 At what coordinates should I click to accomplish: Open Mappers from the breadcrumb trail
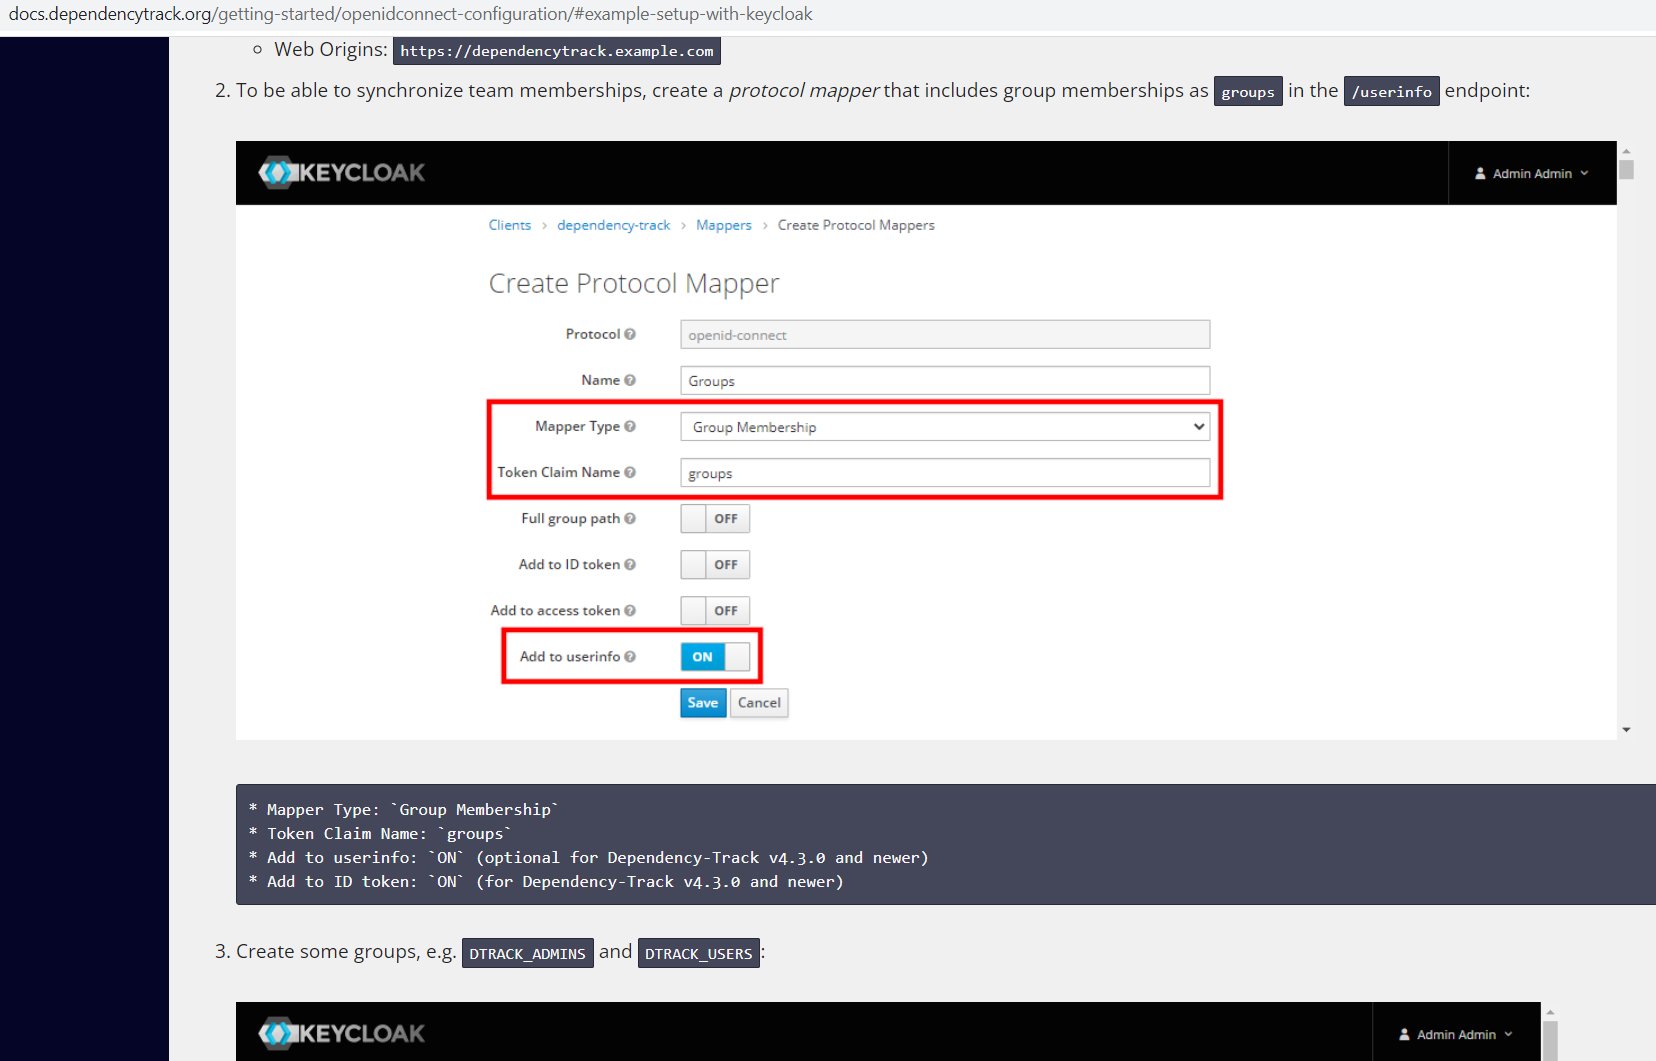click(x=723, y=225)
